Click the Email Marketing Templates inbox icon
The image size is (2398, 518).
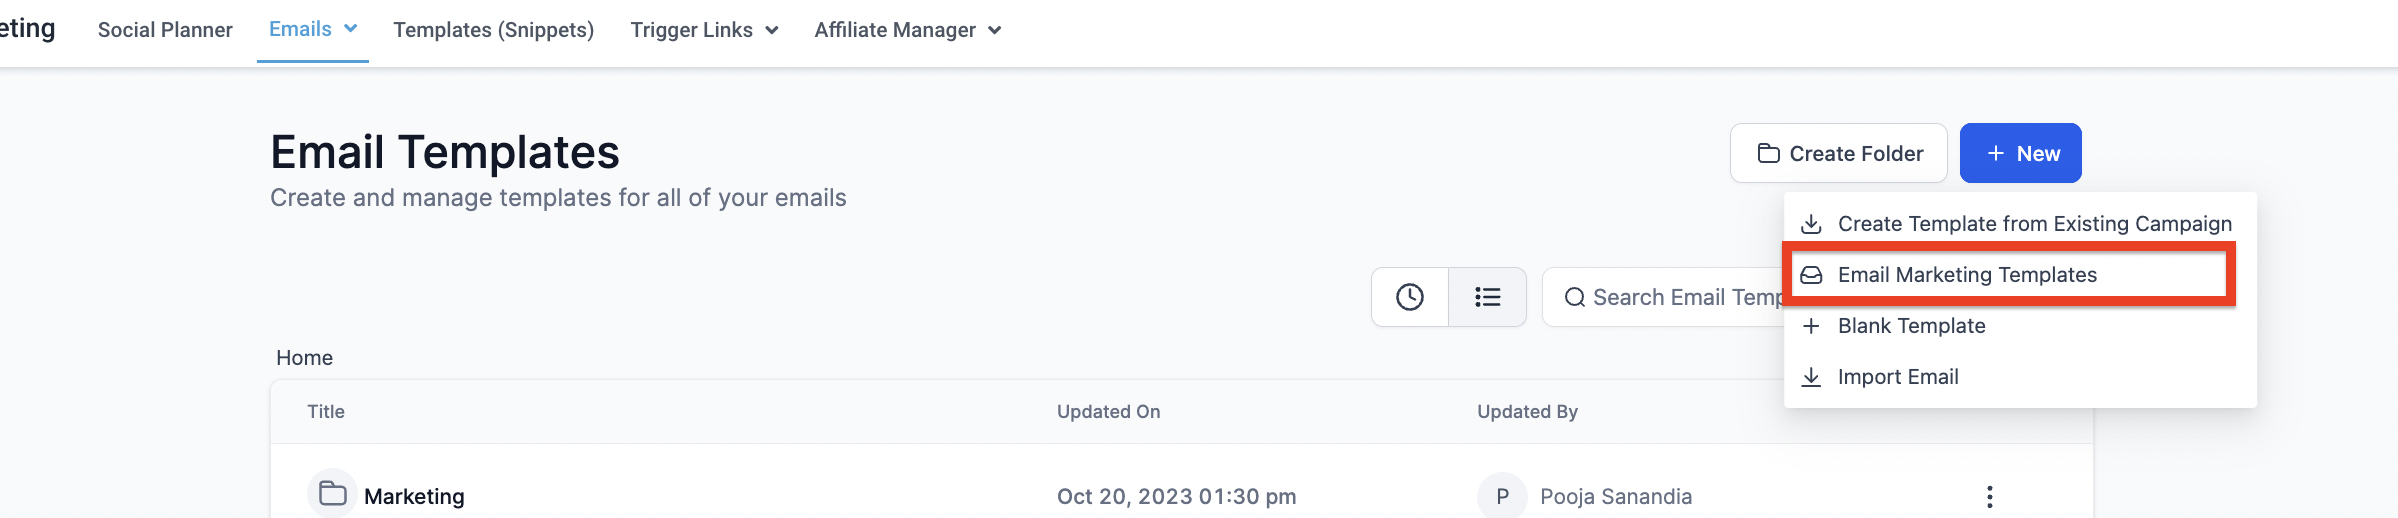pos(1810,275)
